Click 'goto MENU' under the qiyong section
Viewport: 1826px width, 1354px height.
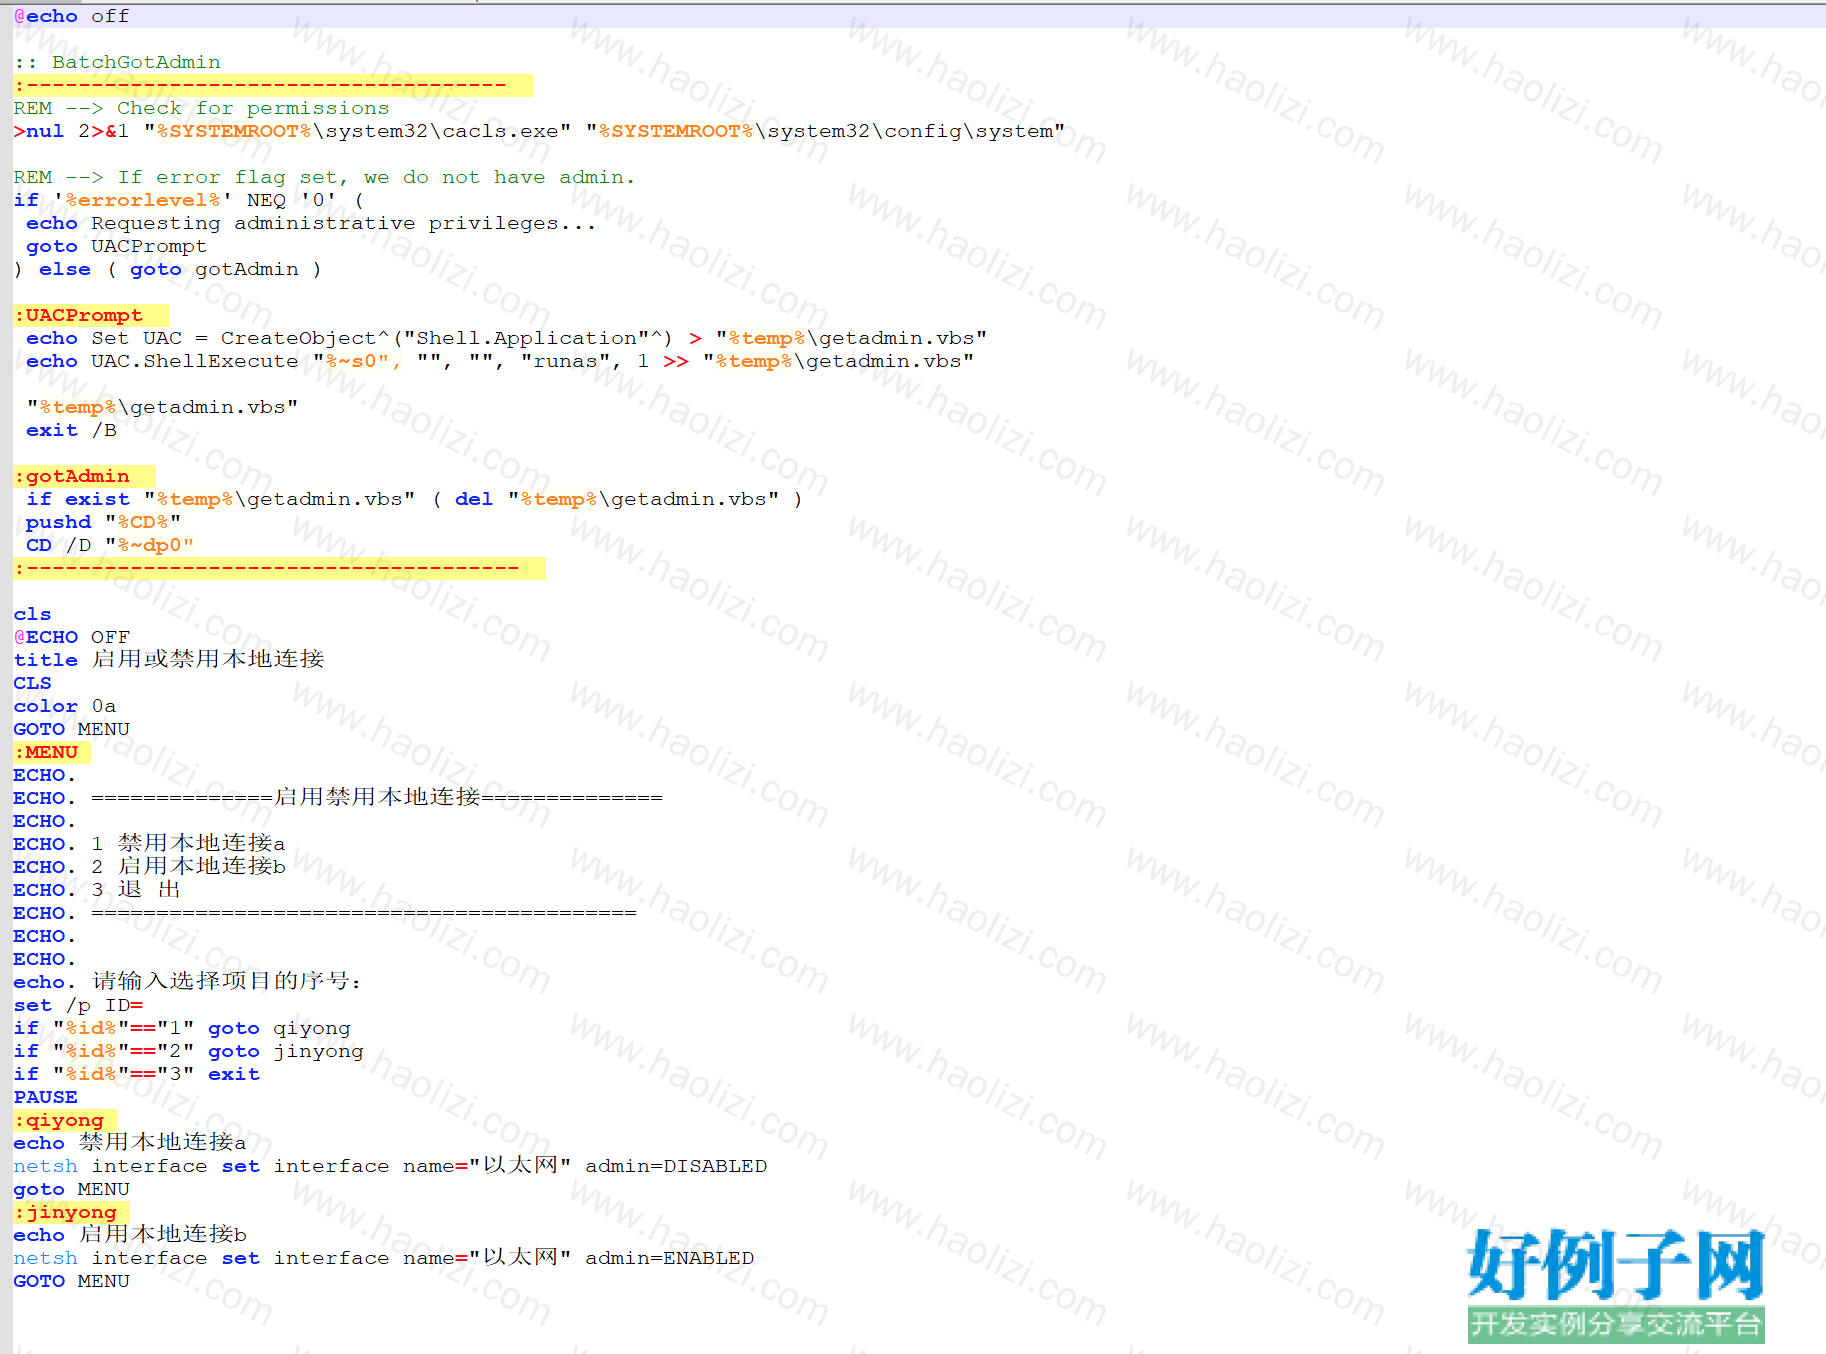tap(71, 1189)
